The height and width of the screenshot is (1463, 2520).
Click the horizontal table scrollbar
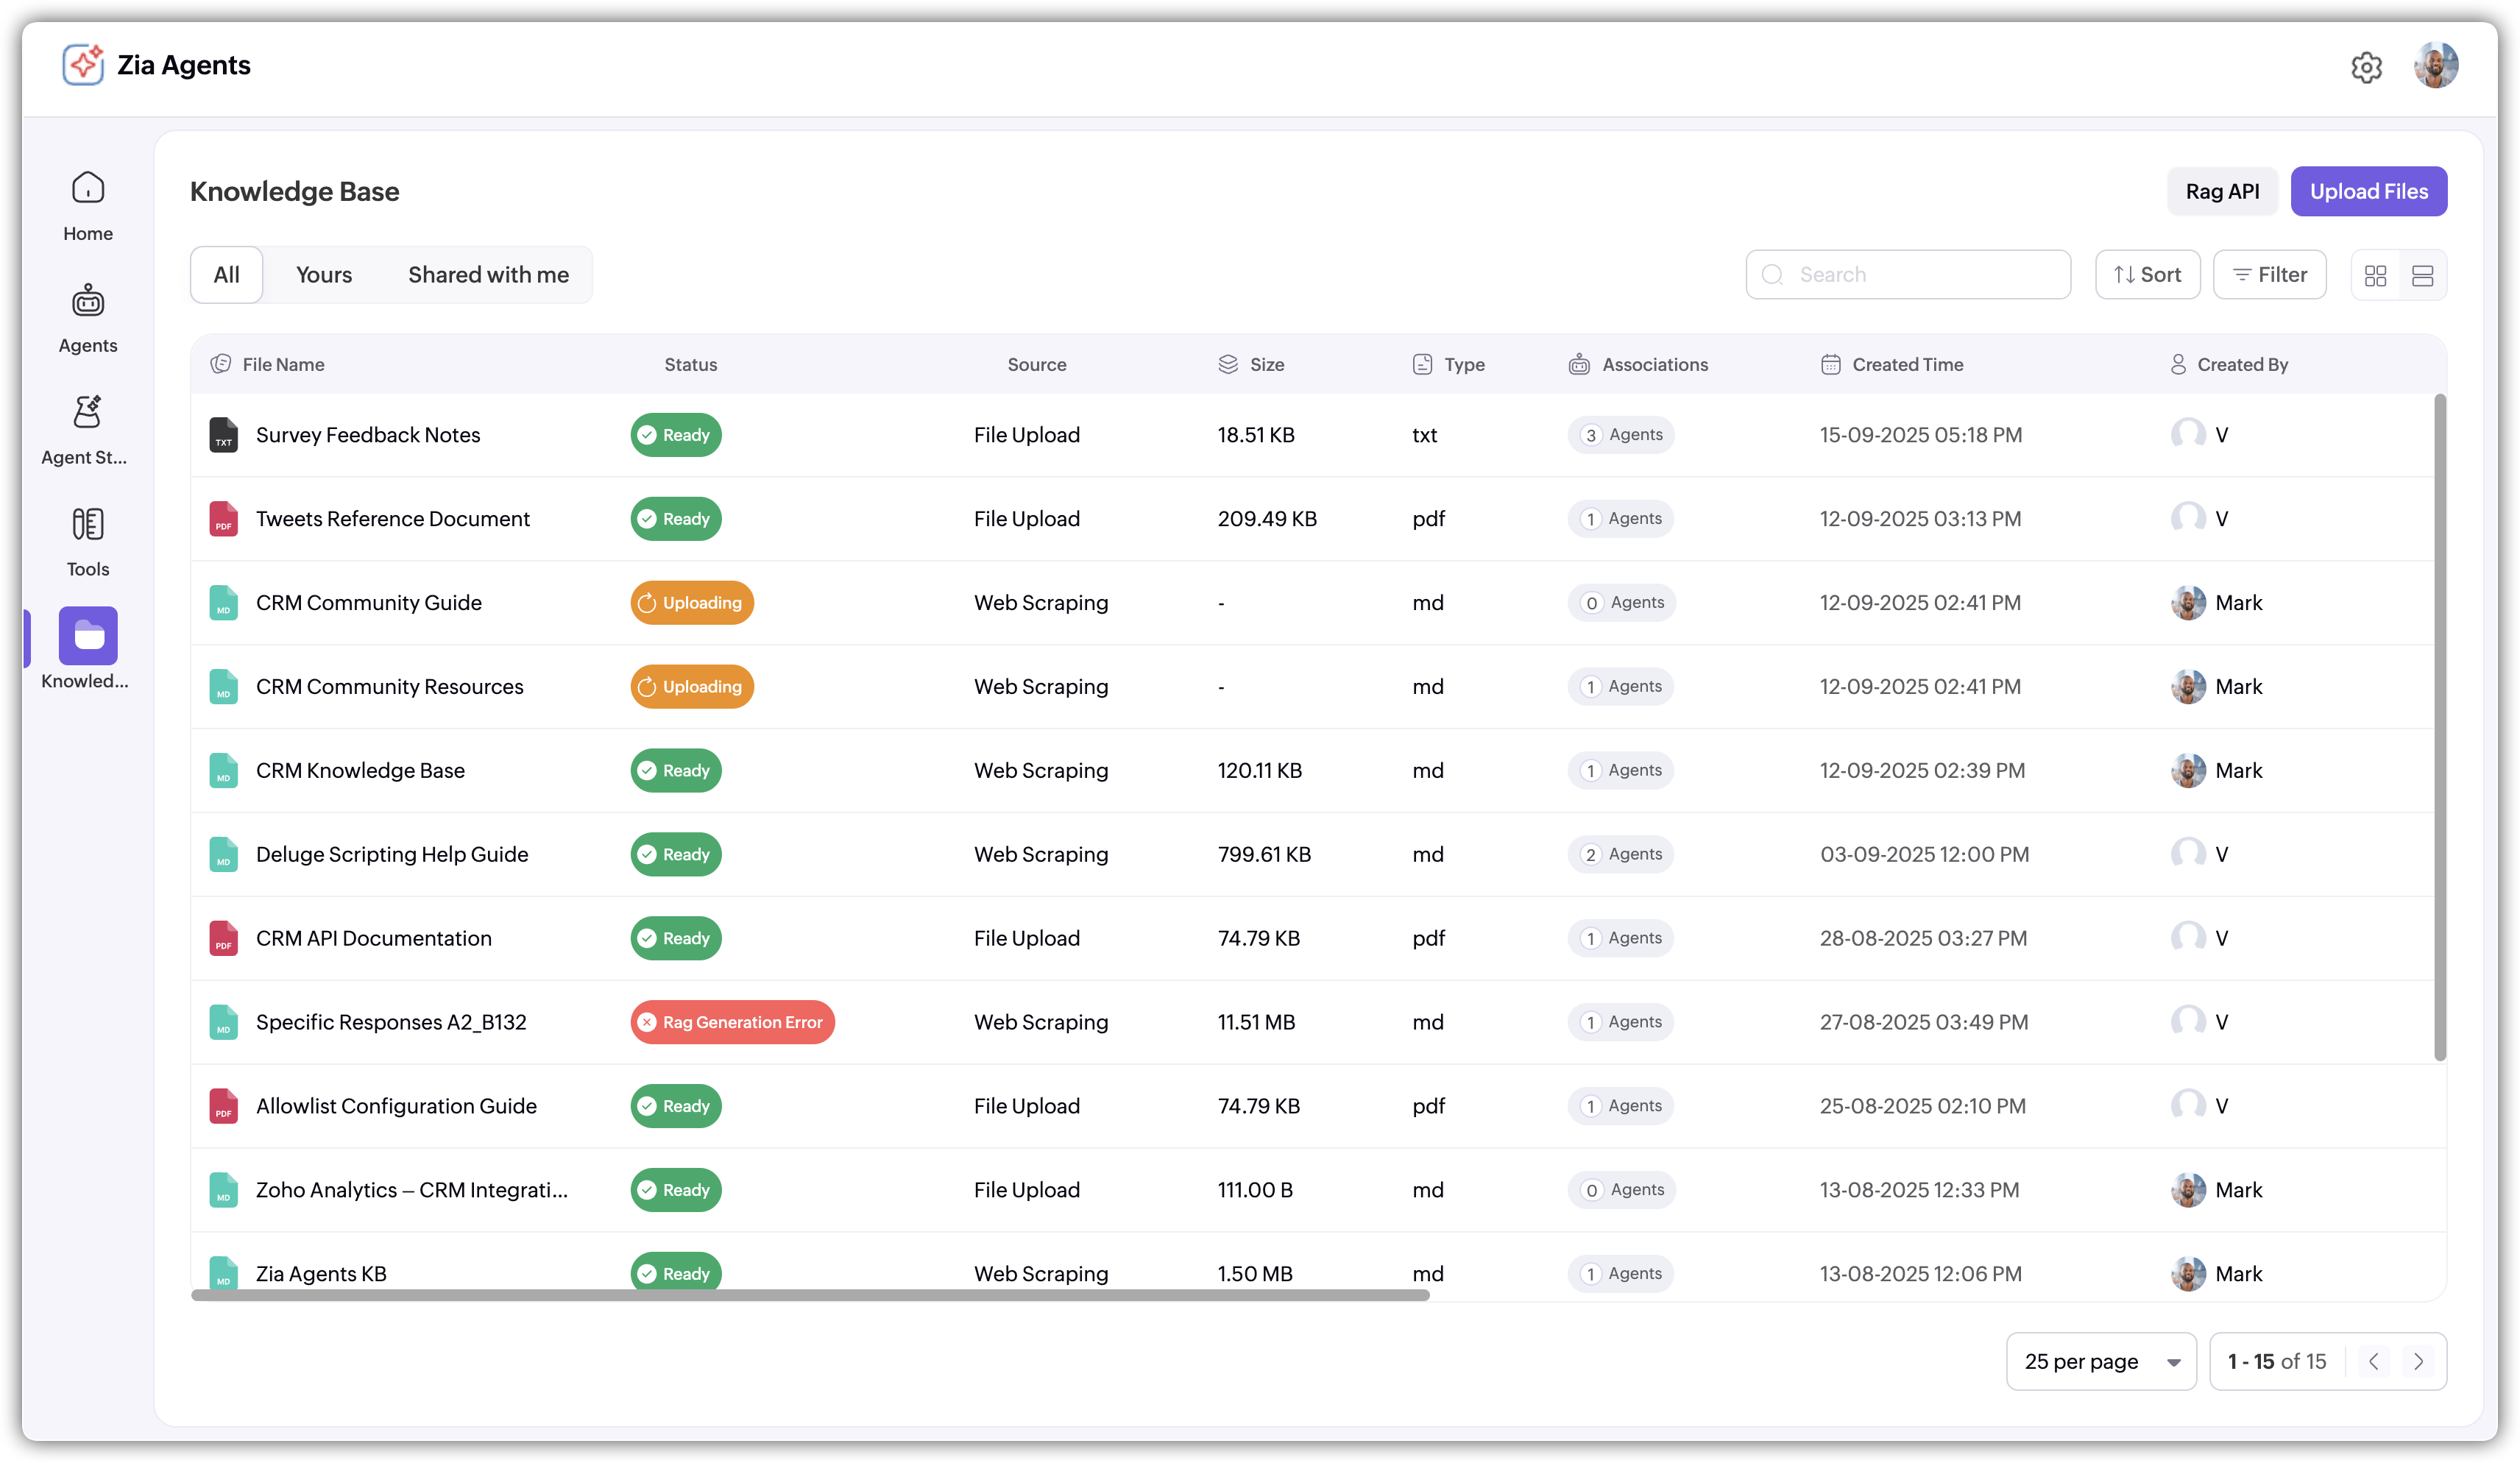click(810, 1295)
